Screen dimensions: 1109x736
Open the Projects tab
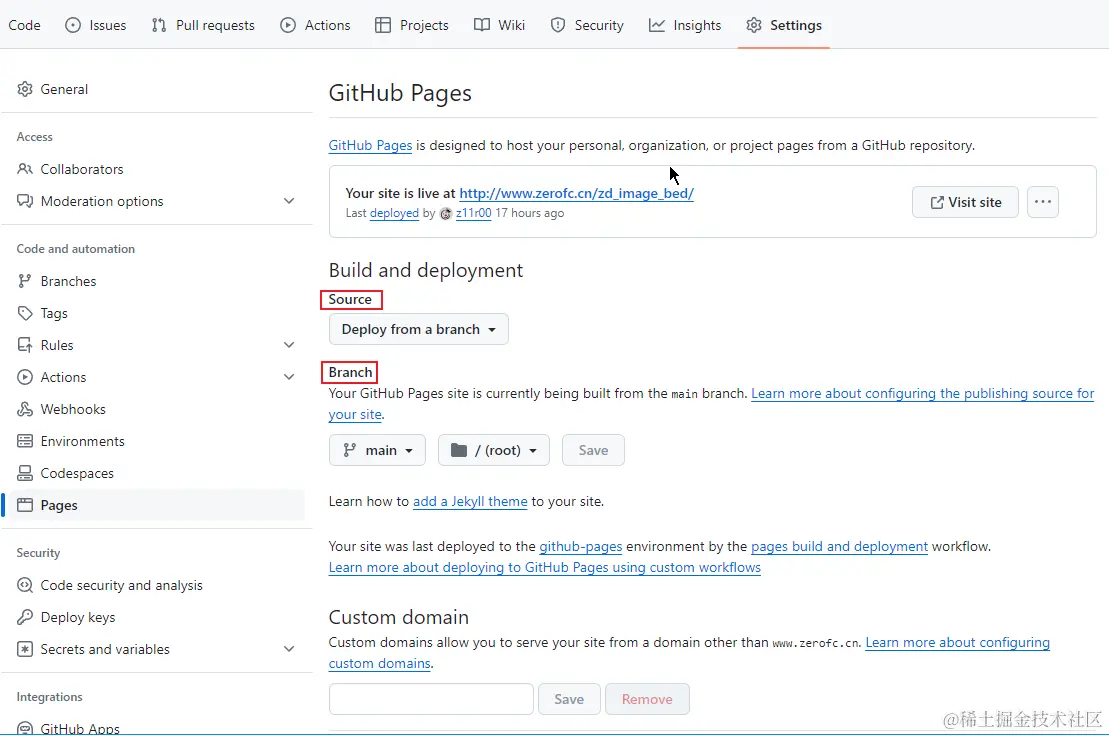click(412, 25)
